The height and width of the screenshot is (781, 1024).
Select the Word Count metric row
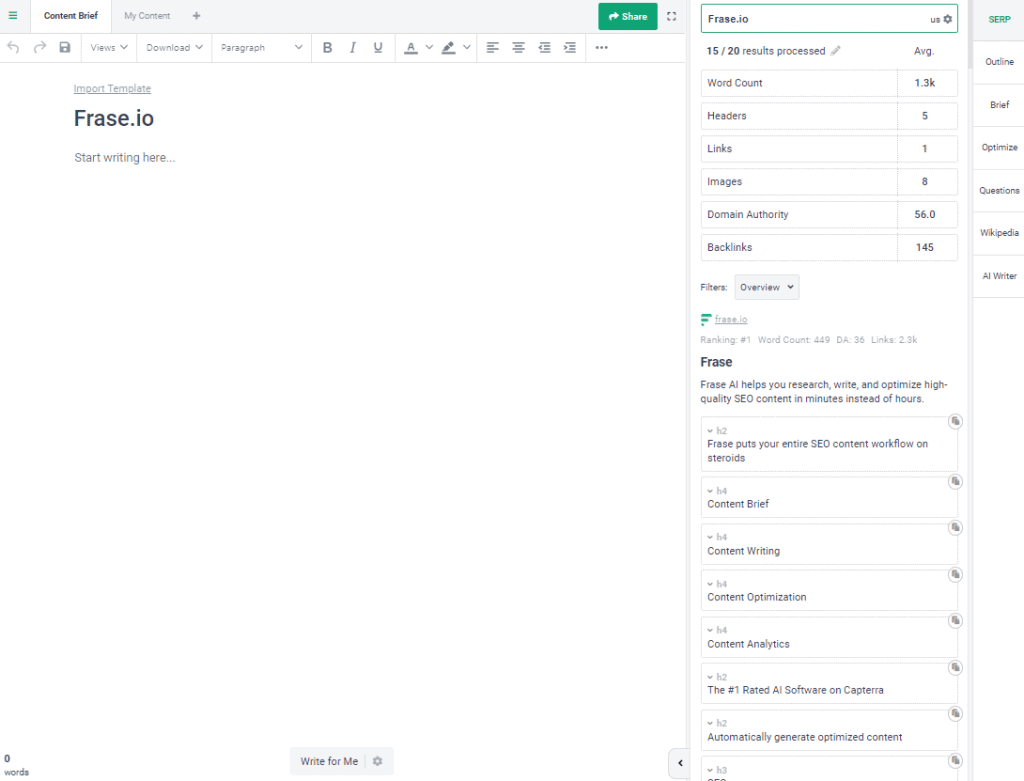(829, 83)
